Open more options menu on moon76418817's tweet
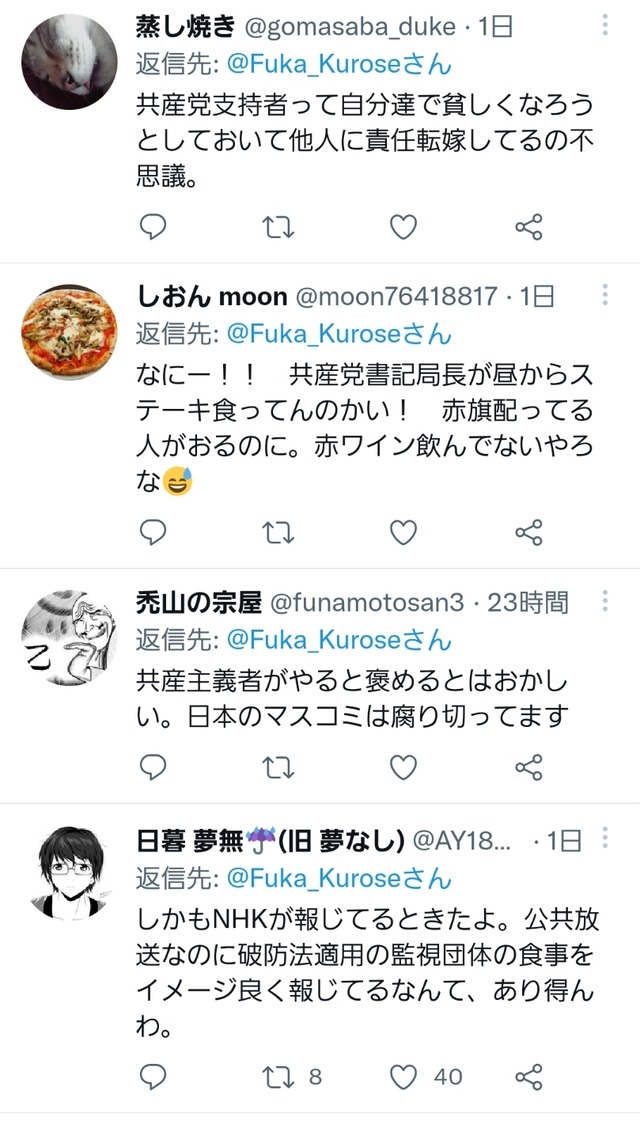Screen dimensions: 640x1124 click(605, 295)
